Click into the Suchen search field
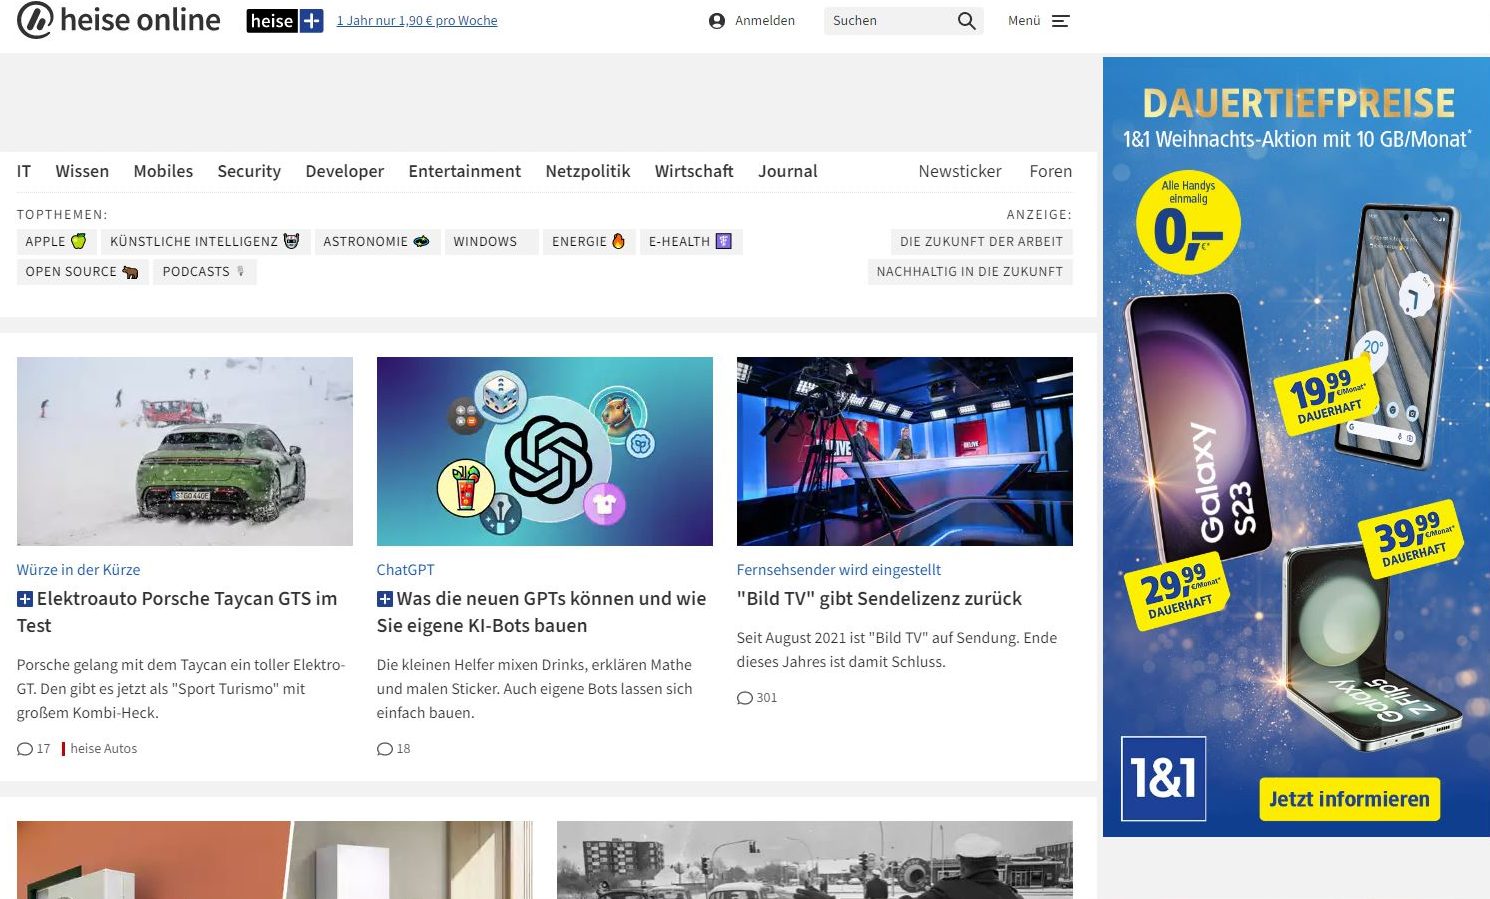 pyautogui.click(x=888, y=21)
